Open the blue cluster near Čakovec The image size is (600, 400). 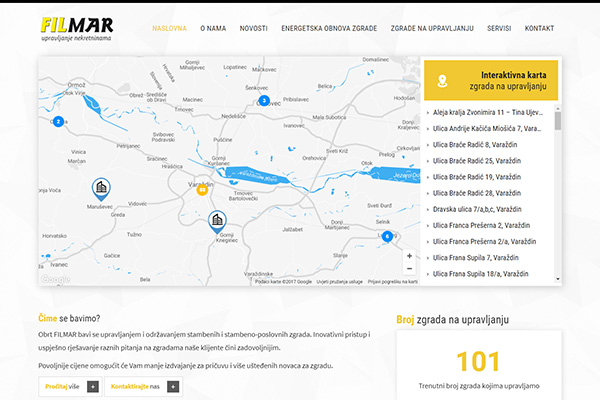click(x=264, y=101)
